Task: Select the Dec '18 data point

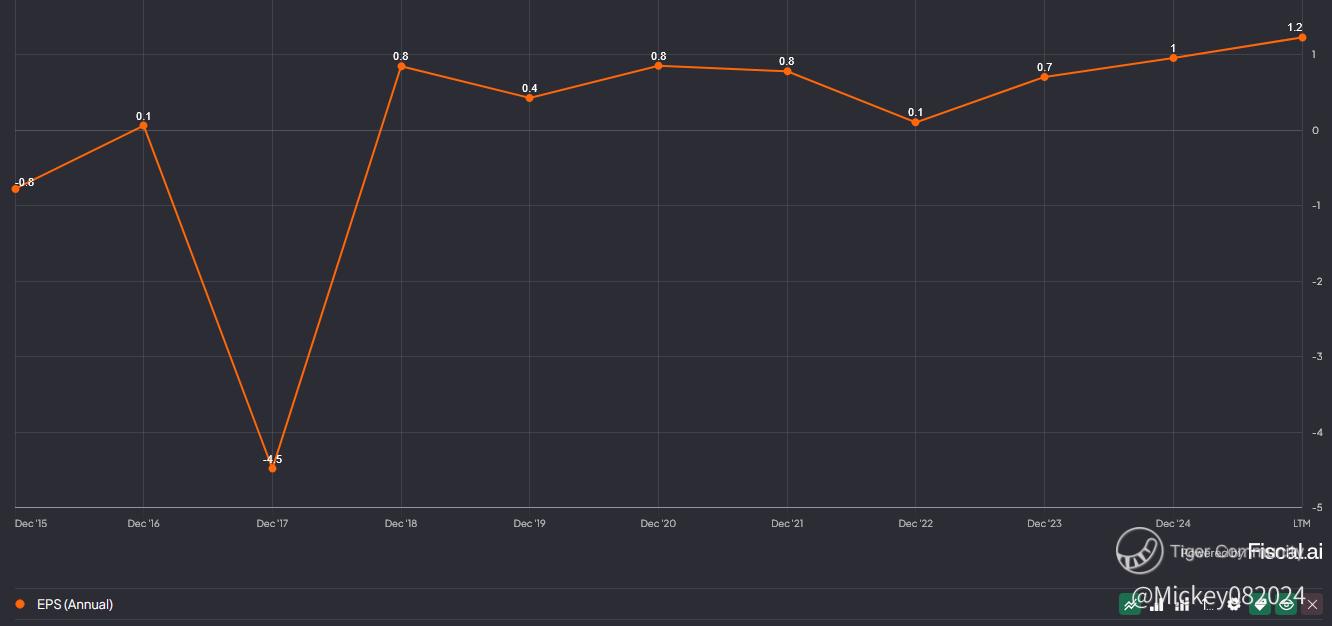Action: coord(401,66)
